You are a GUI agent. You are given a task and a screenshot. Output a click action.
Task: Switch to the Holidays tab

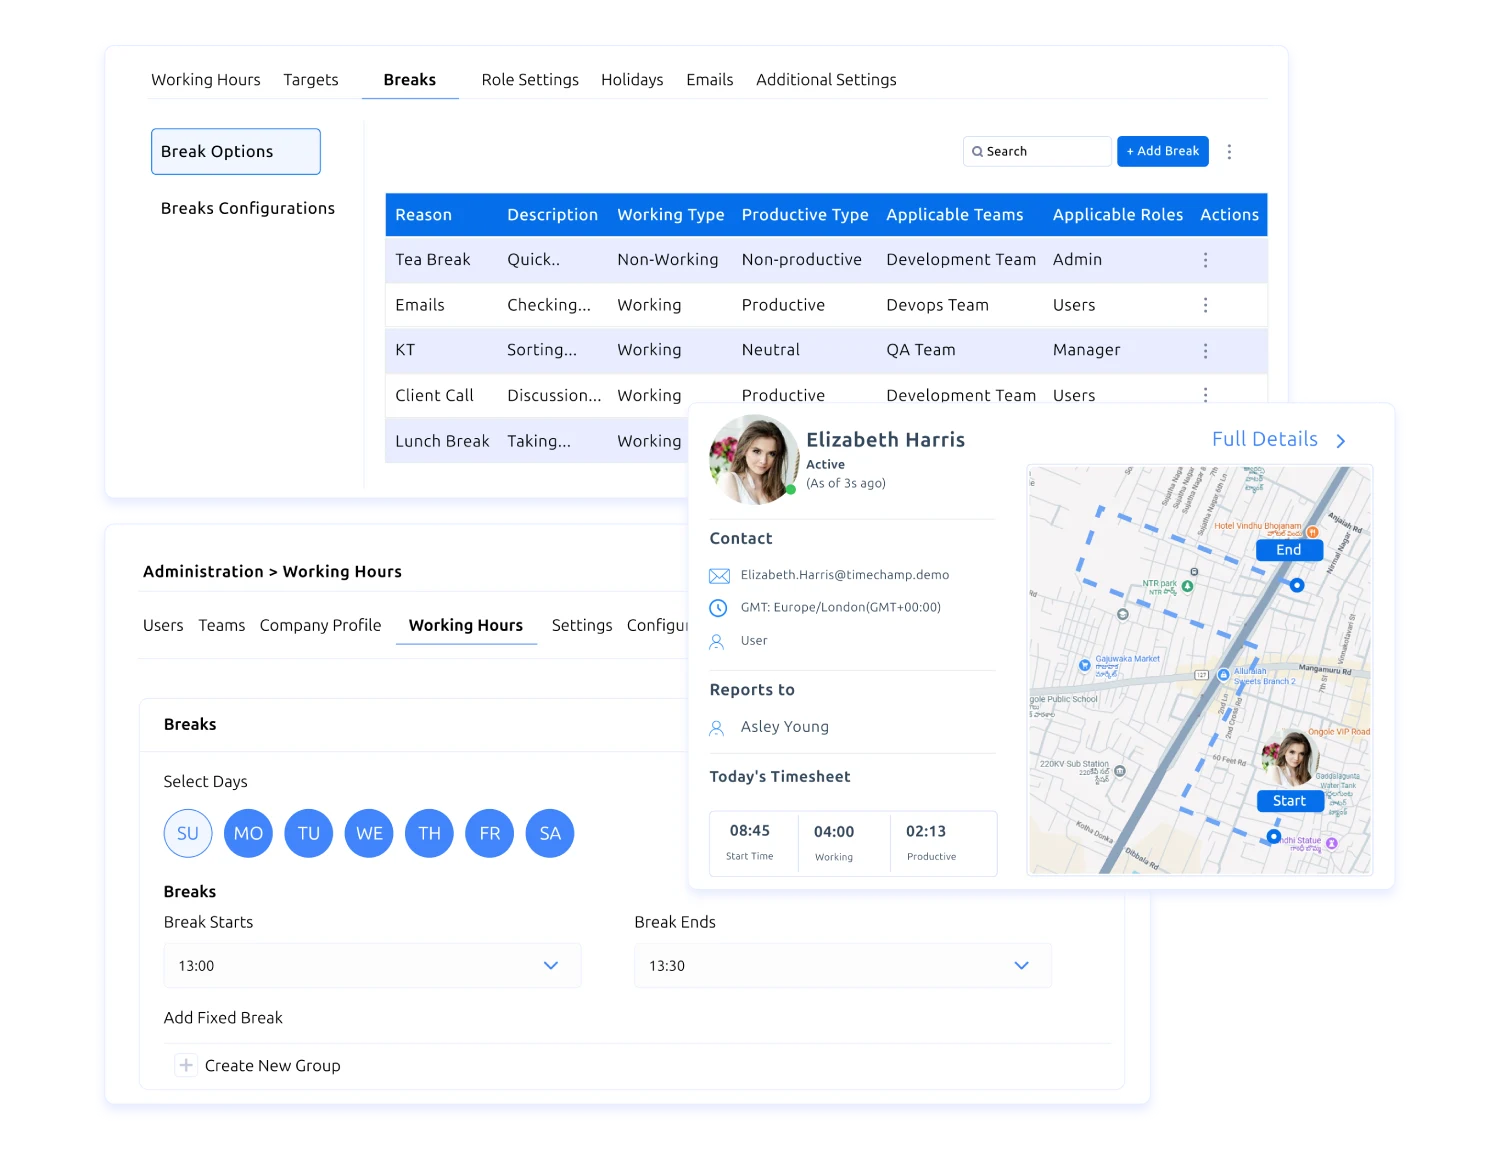[631, 79]
